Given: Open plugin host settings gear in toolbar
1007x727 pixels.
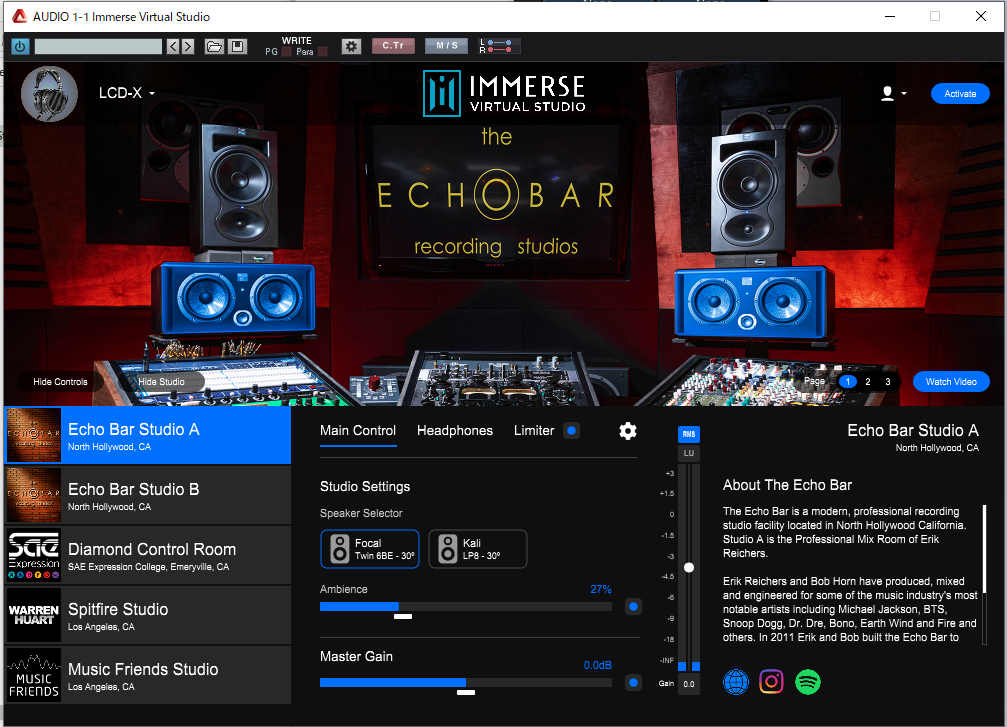Looking at the screenshot, I should point(351,46).
